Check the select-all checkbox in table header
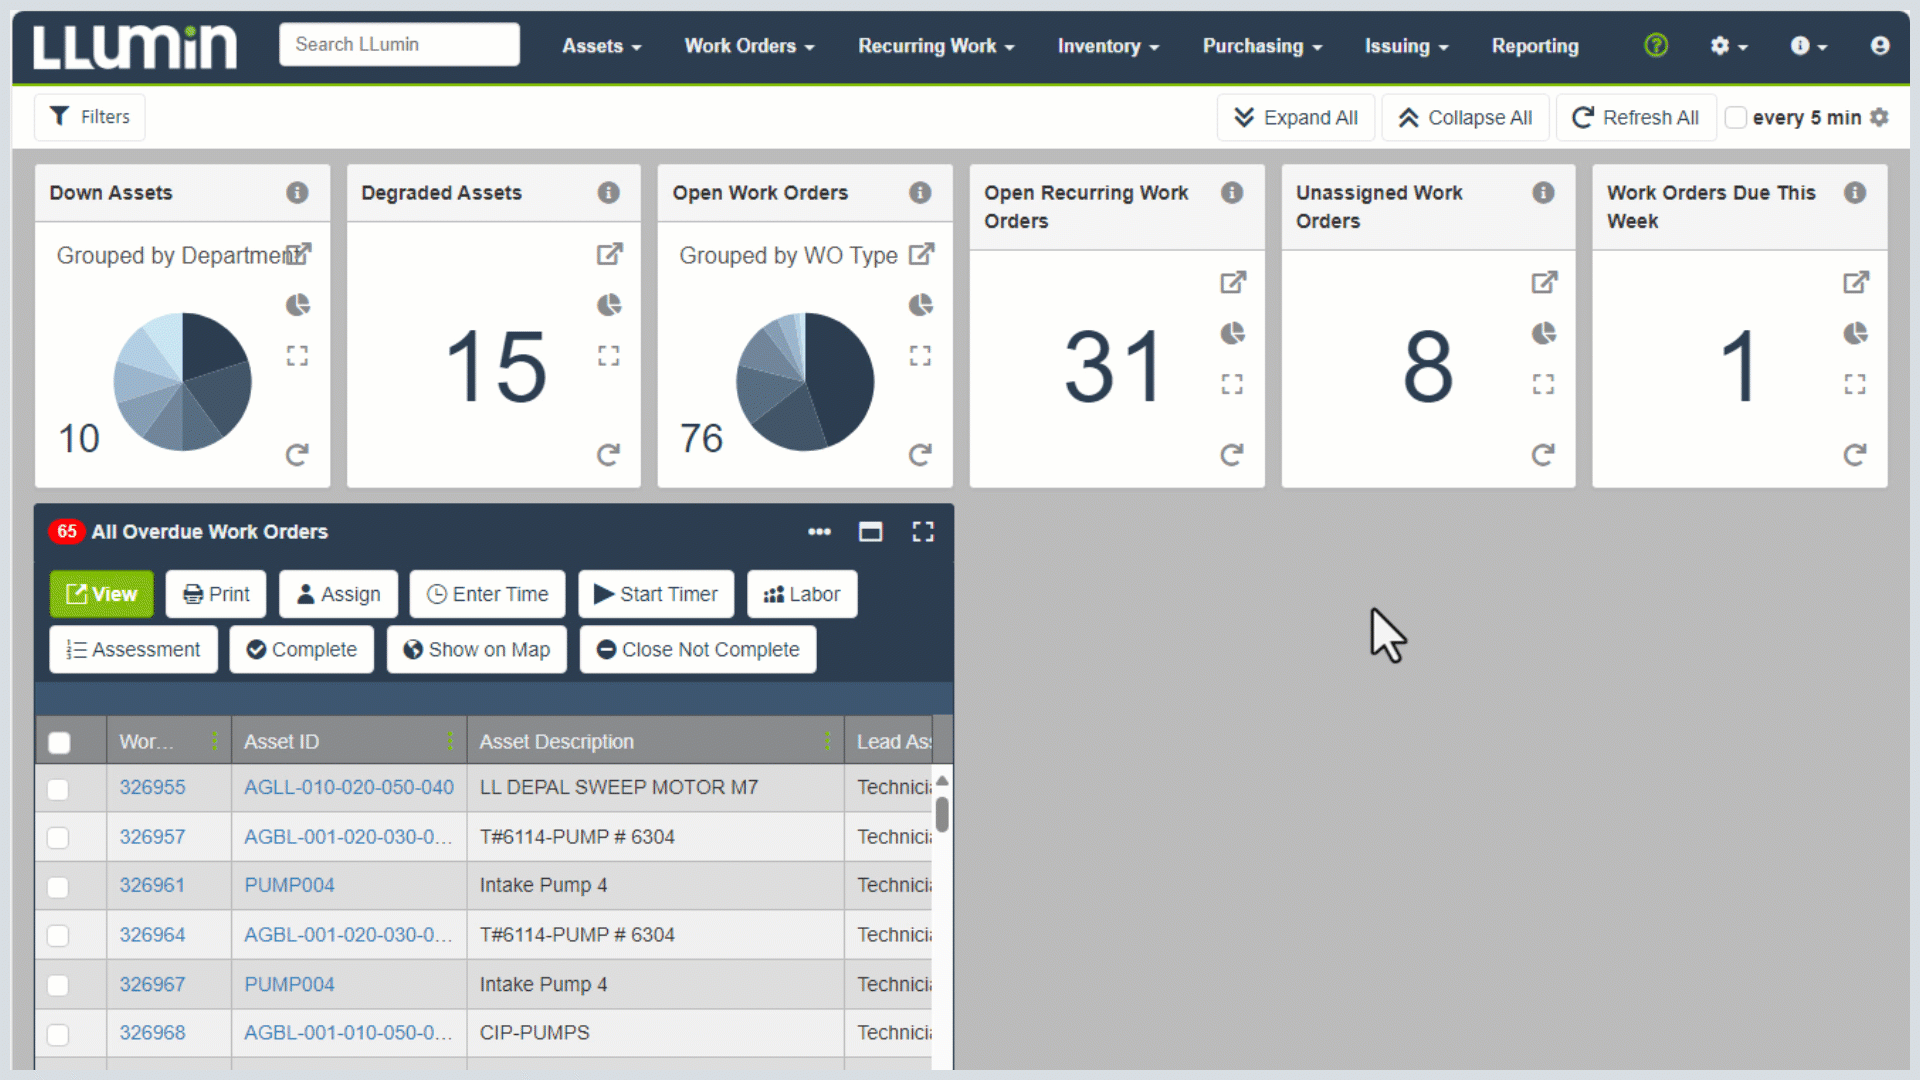The width and height of the screenshot is (1920, 1080). point(59,742)
